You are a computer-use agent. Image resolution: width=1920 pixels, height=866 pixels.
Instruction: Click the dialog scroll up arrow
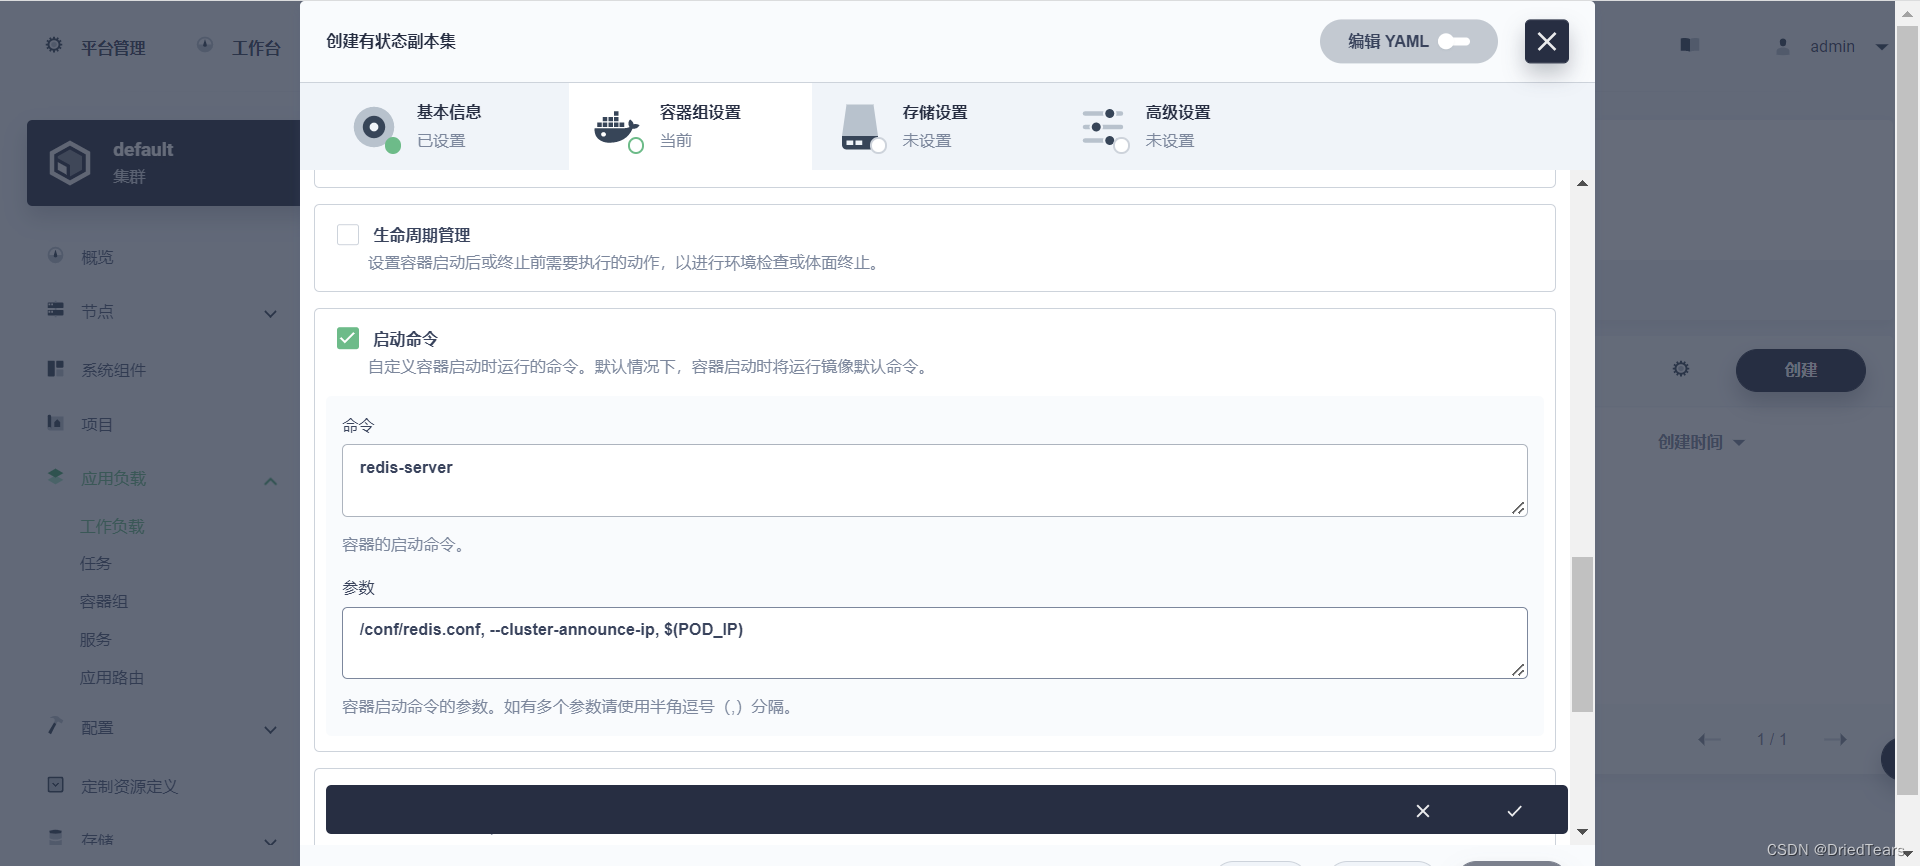pos(1582,183)
